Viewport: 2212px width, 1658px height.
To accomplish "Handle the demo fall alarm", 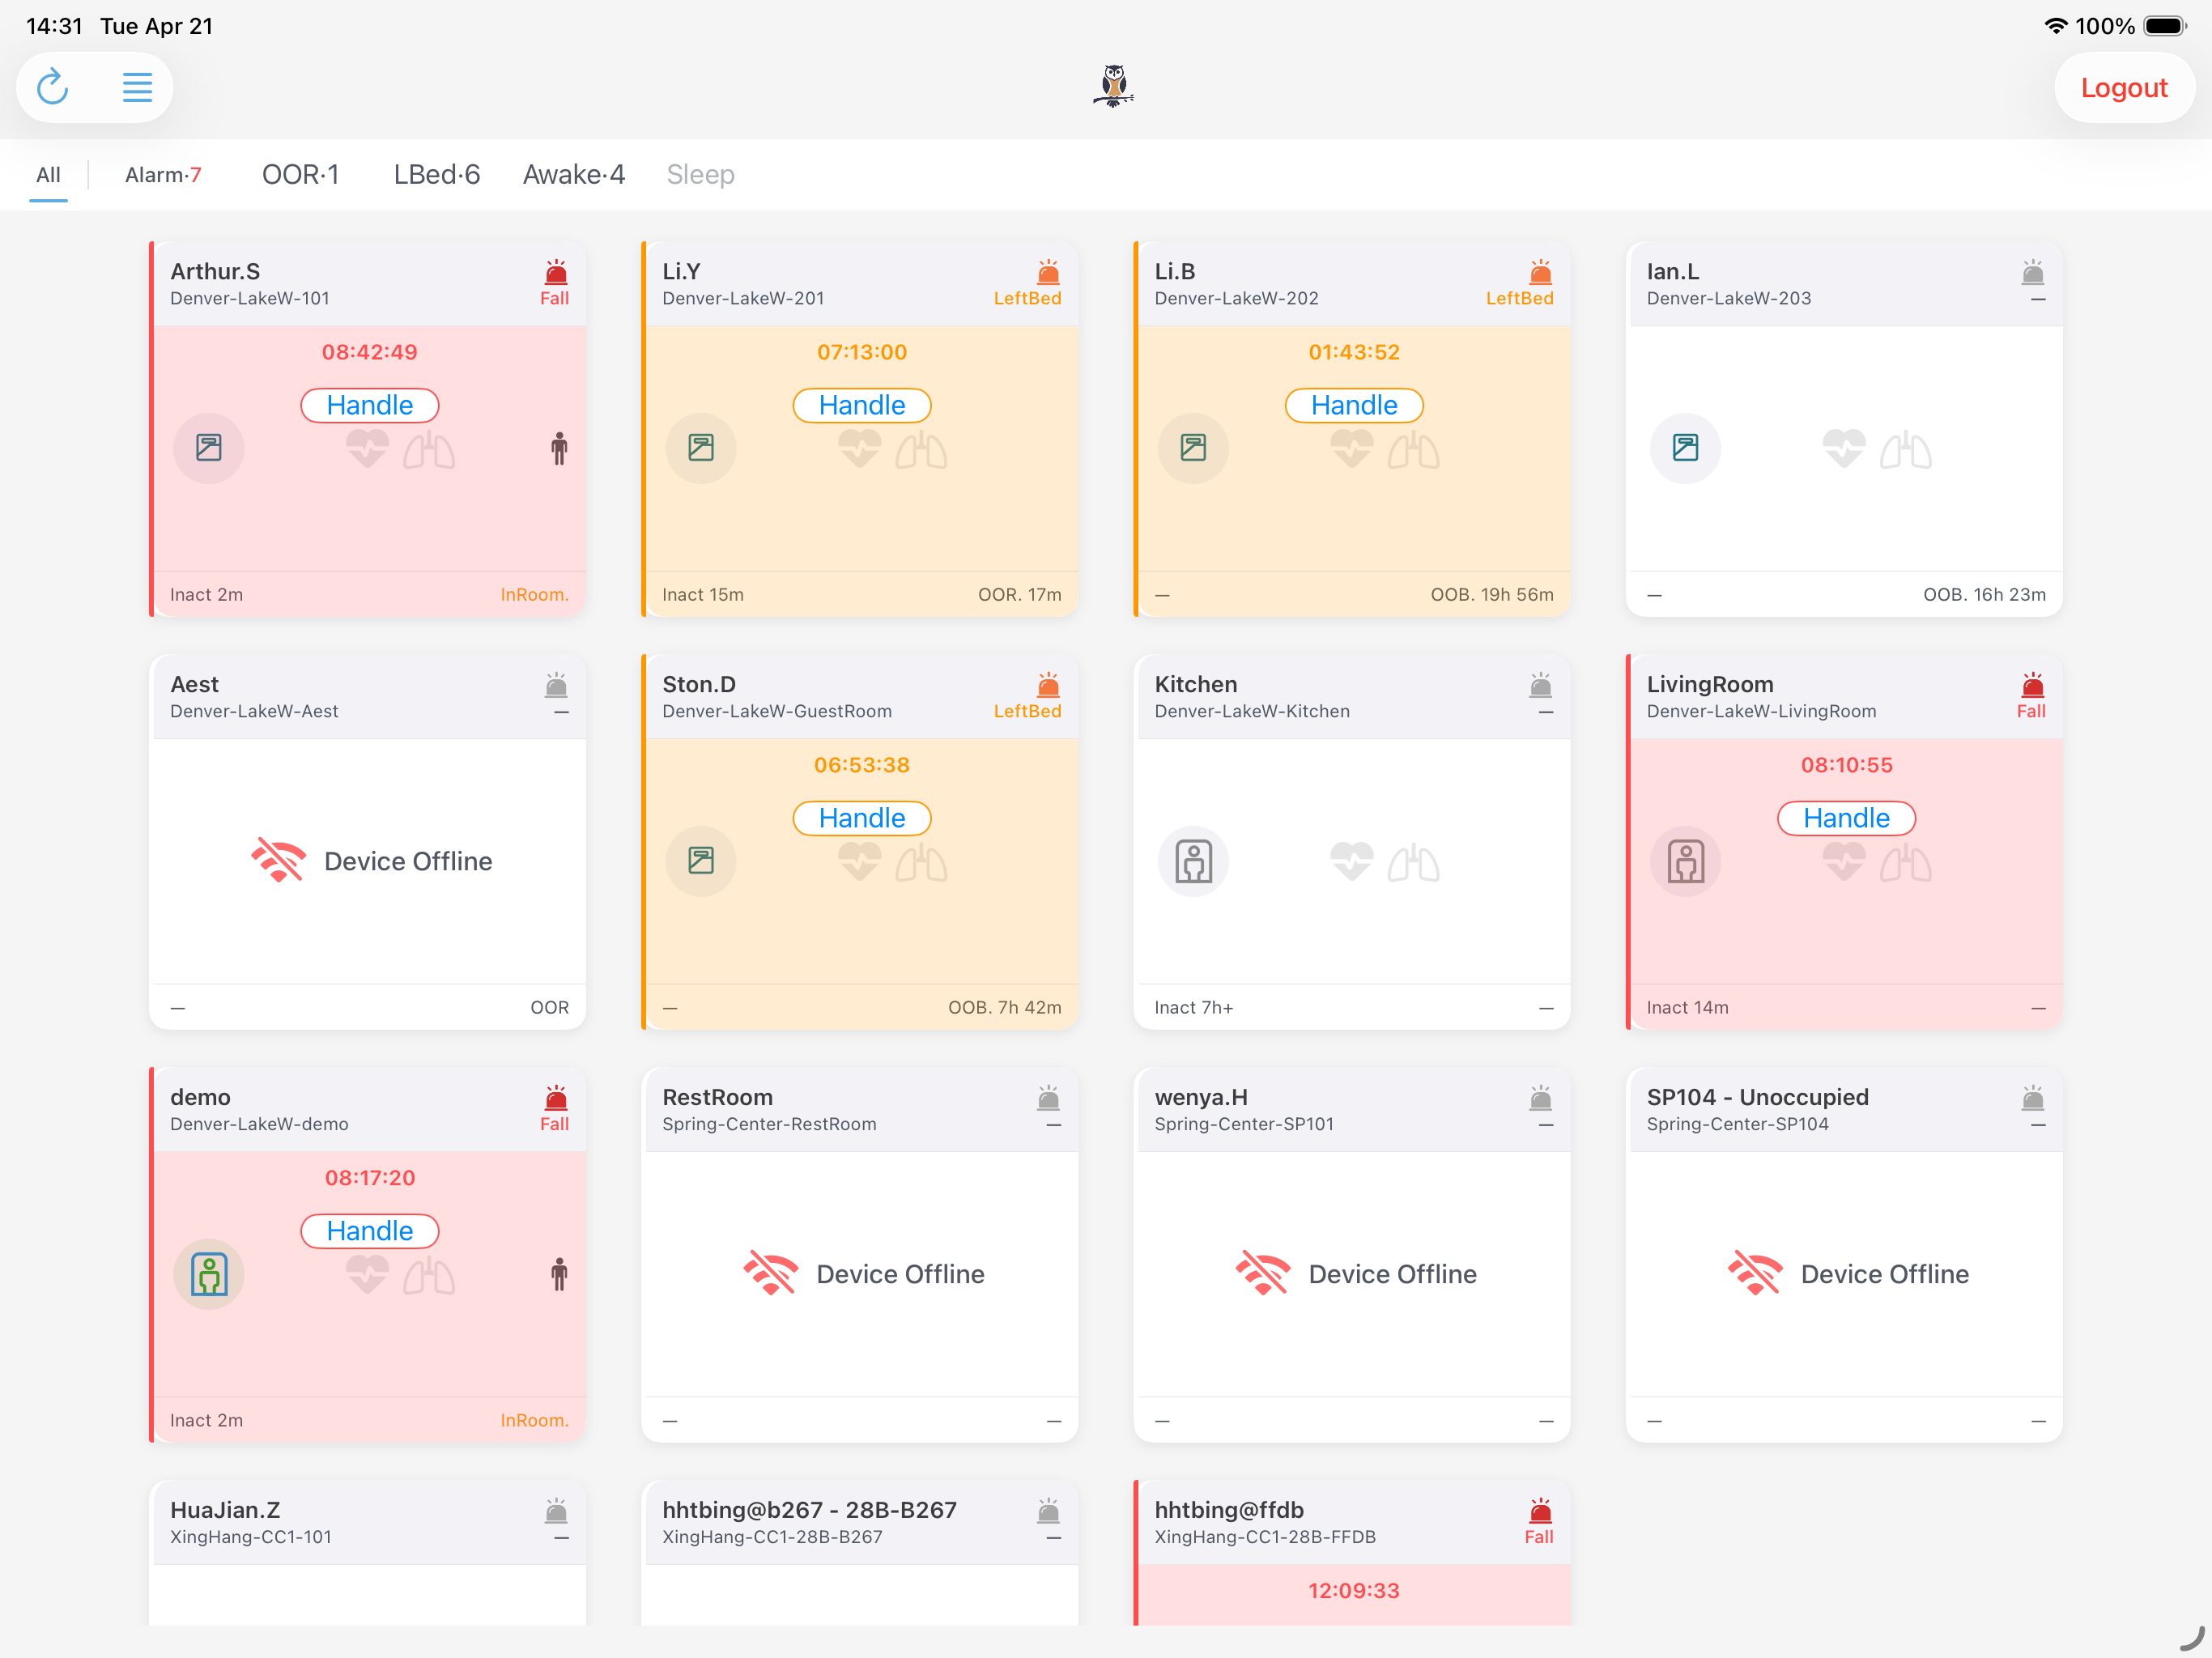I will [x=370, y=1231].
